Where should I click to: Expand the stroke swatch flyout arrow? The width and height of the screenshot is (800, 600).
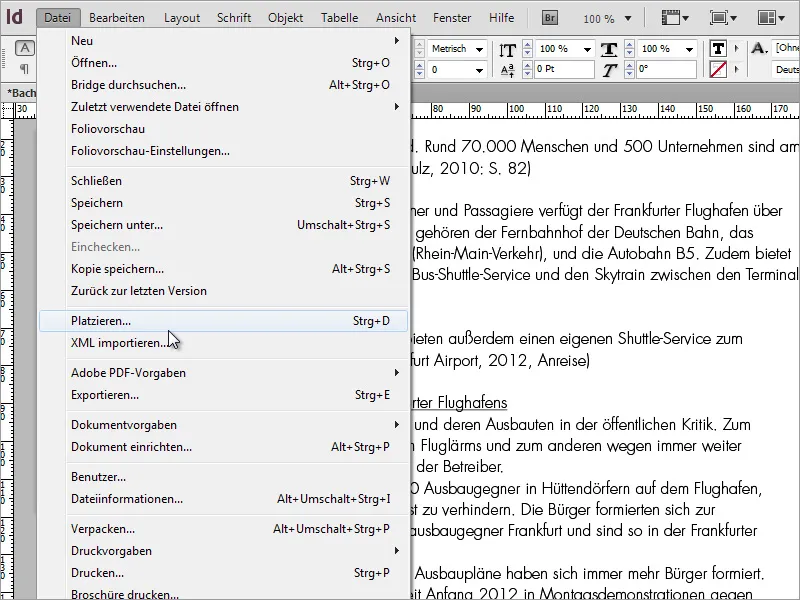pyautogui.click(x=736, y=69)
